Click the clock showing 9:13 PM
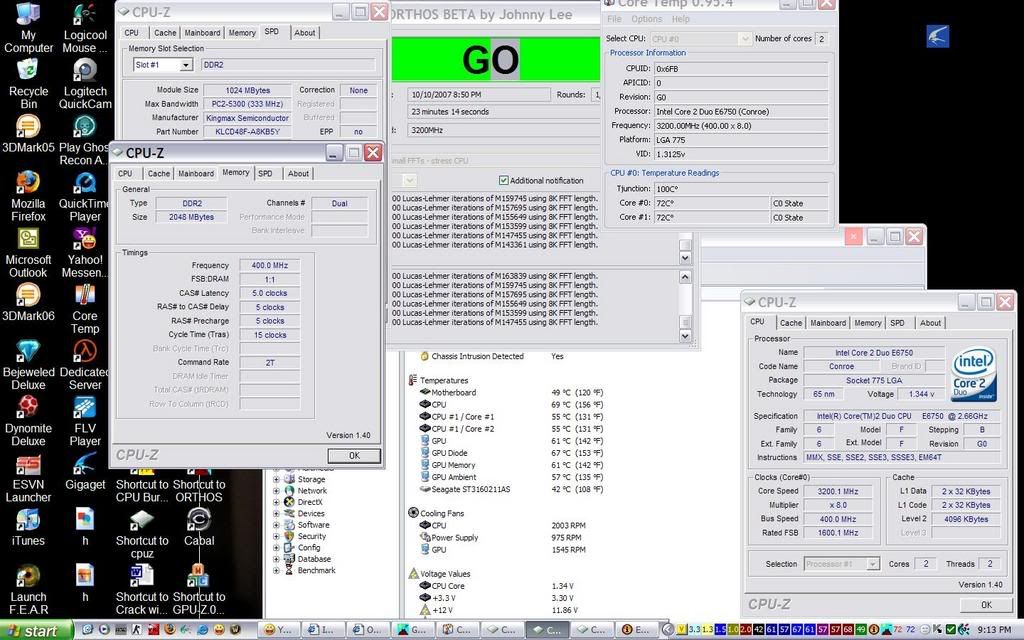 (x=995, y=630)
